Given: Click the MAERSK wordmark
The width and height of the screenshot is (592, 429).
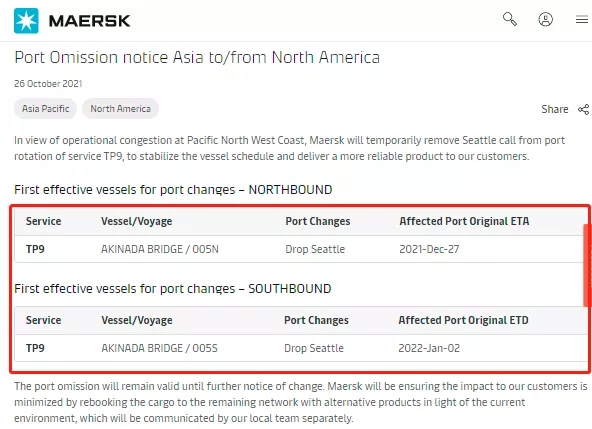Looking at the screenshot, I should click(x=89, y=21).
